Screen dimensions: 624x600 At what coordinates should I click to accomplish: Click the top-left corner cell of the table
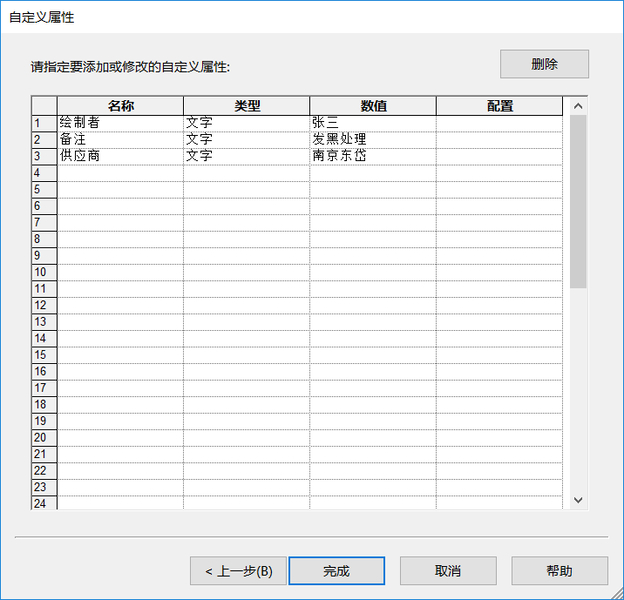point(44,106)
